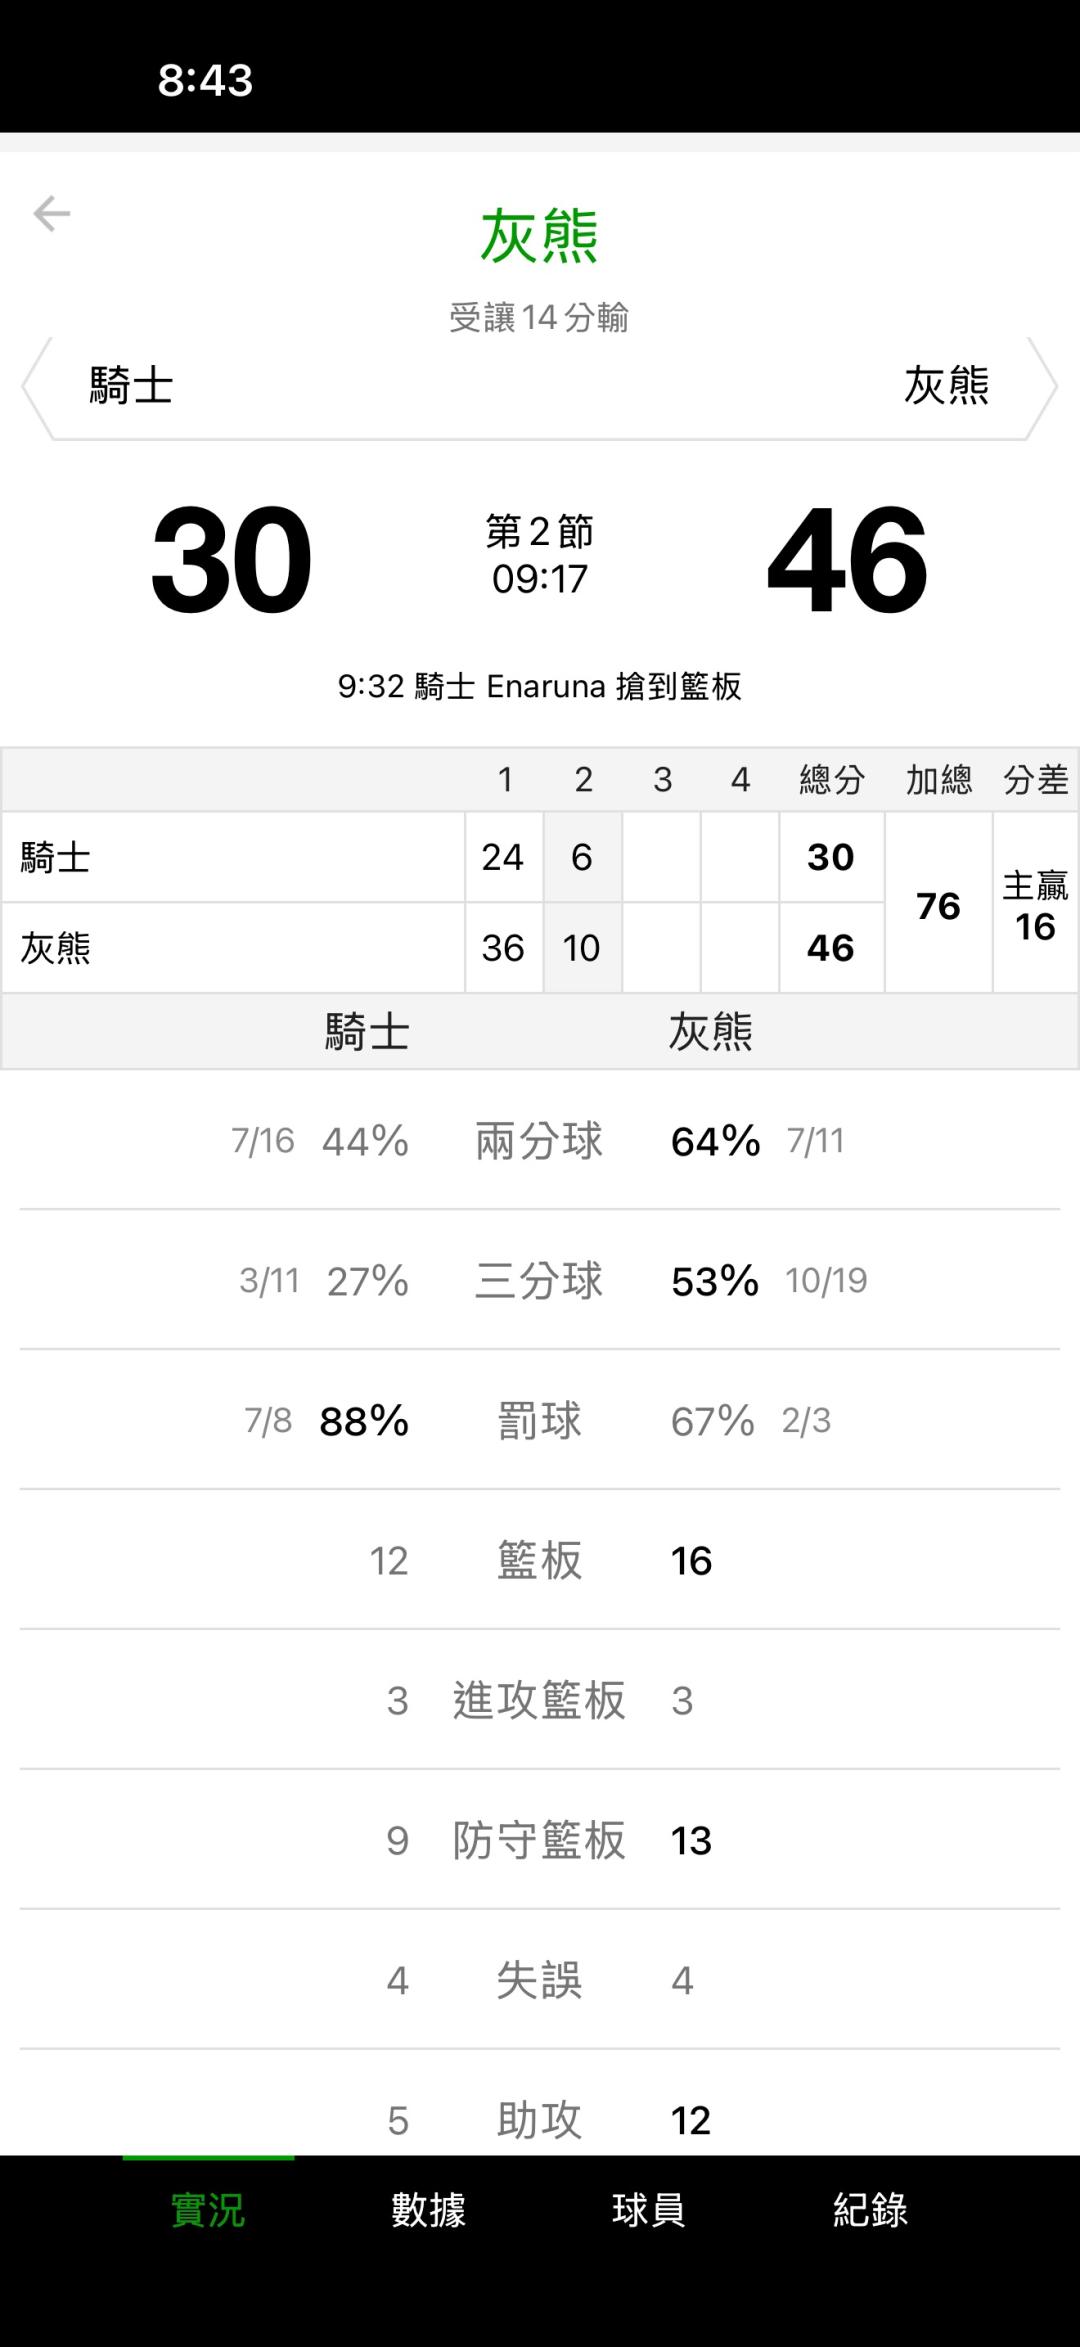The width and height of the screenshot is (1080, 2347).
Task: Tap the green 灰熊 title
Action: pos(539,237)
